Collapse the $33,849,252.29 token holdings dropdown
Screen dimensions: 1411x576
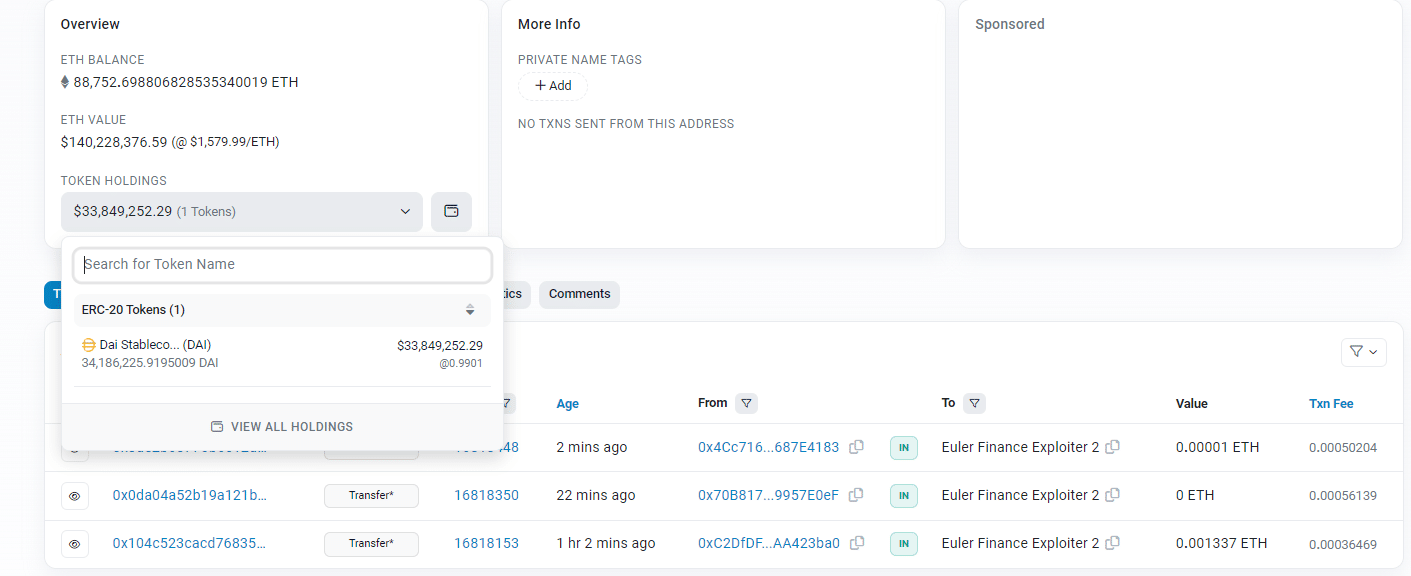tap(405, 211)
